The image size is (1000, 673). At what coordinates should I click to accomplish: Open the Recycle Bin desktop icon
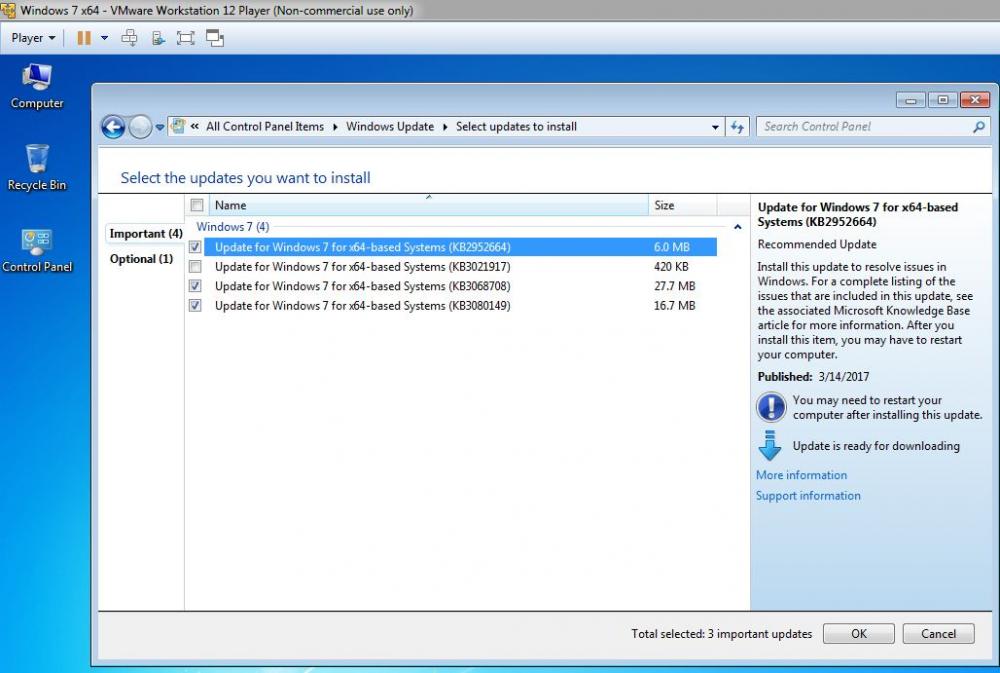[37, 166]
